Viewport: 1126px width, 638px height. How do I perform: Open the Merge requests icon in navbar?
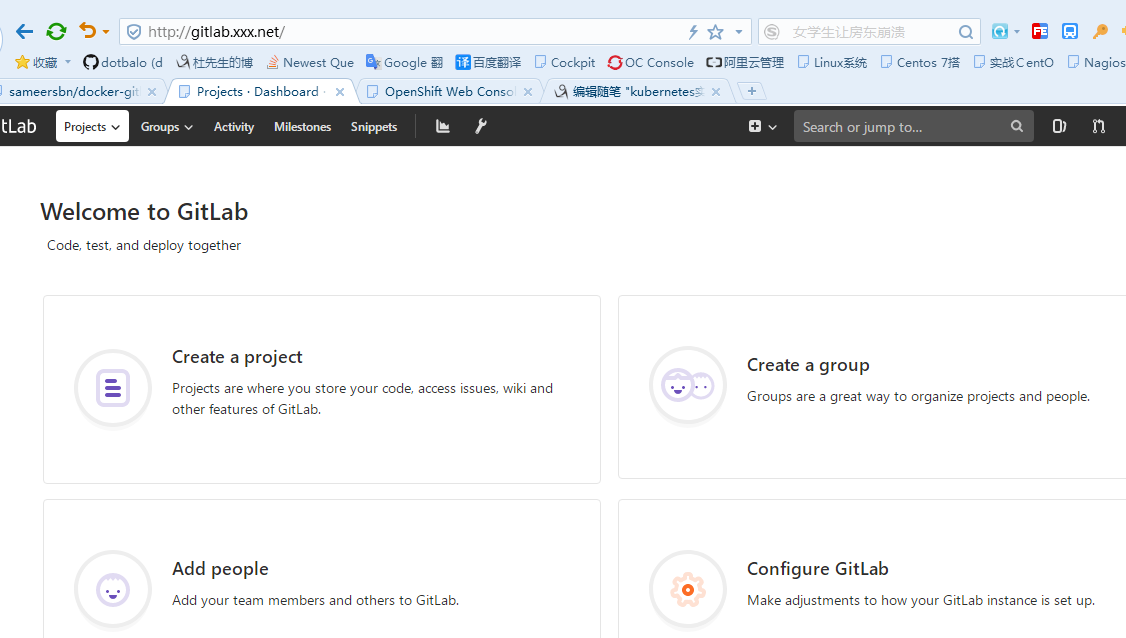(1099, 126)
